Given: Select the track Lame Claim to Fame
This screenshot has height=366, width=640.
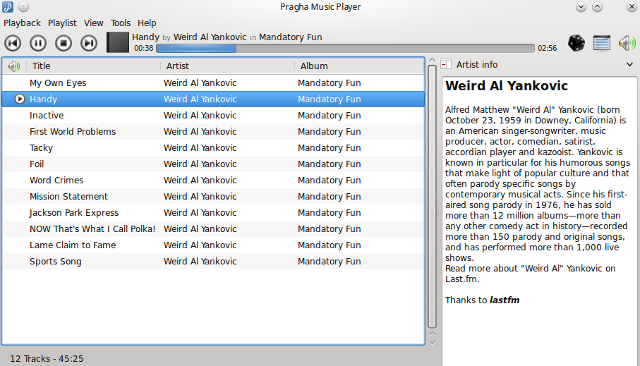Looking at the screenshot, I should click(213, 245).
